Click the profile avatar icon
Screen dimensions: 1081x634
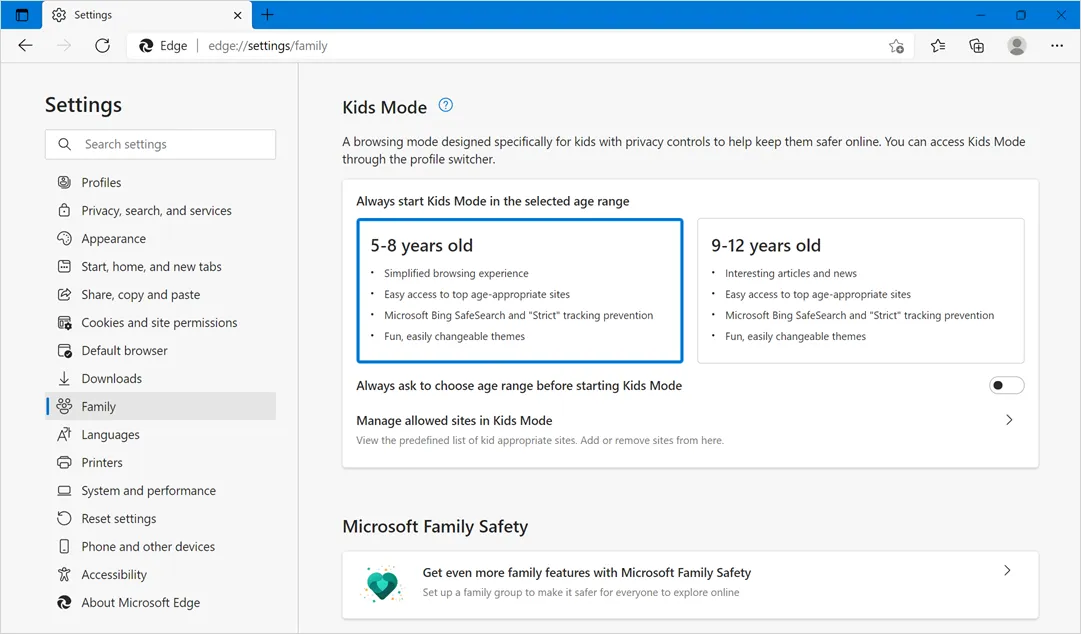click(x=1017, y=46)
